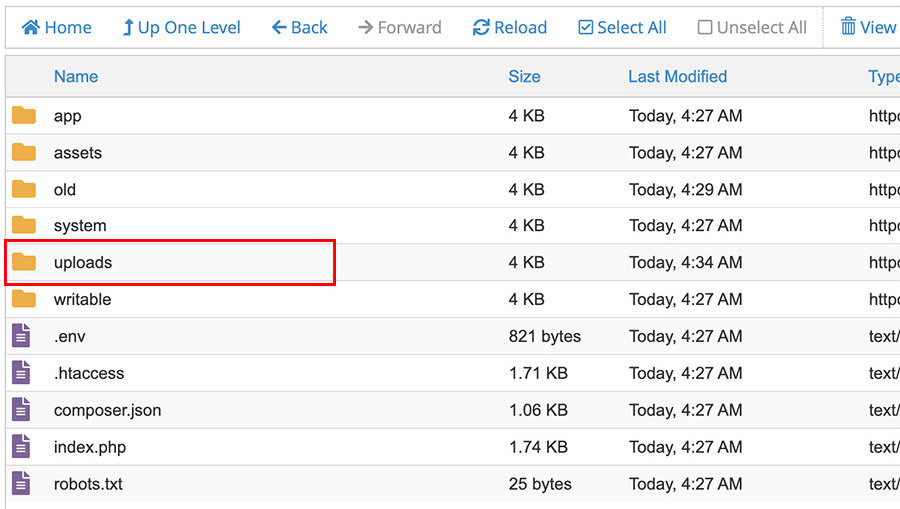Click the app folder icon
900x509 pixels.
click(24, 116)
